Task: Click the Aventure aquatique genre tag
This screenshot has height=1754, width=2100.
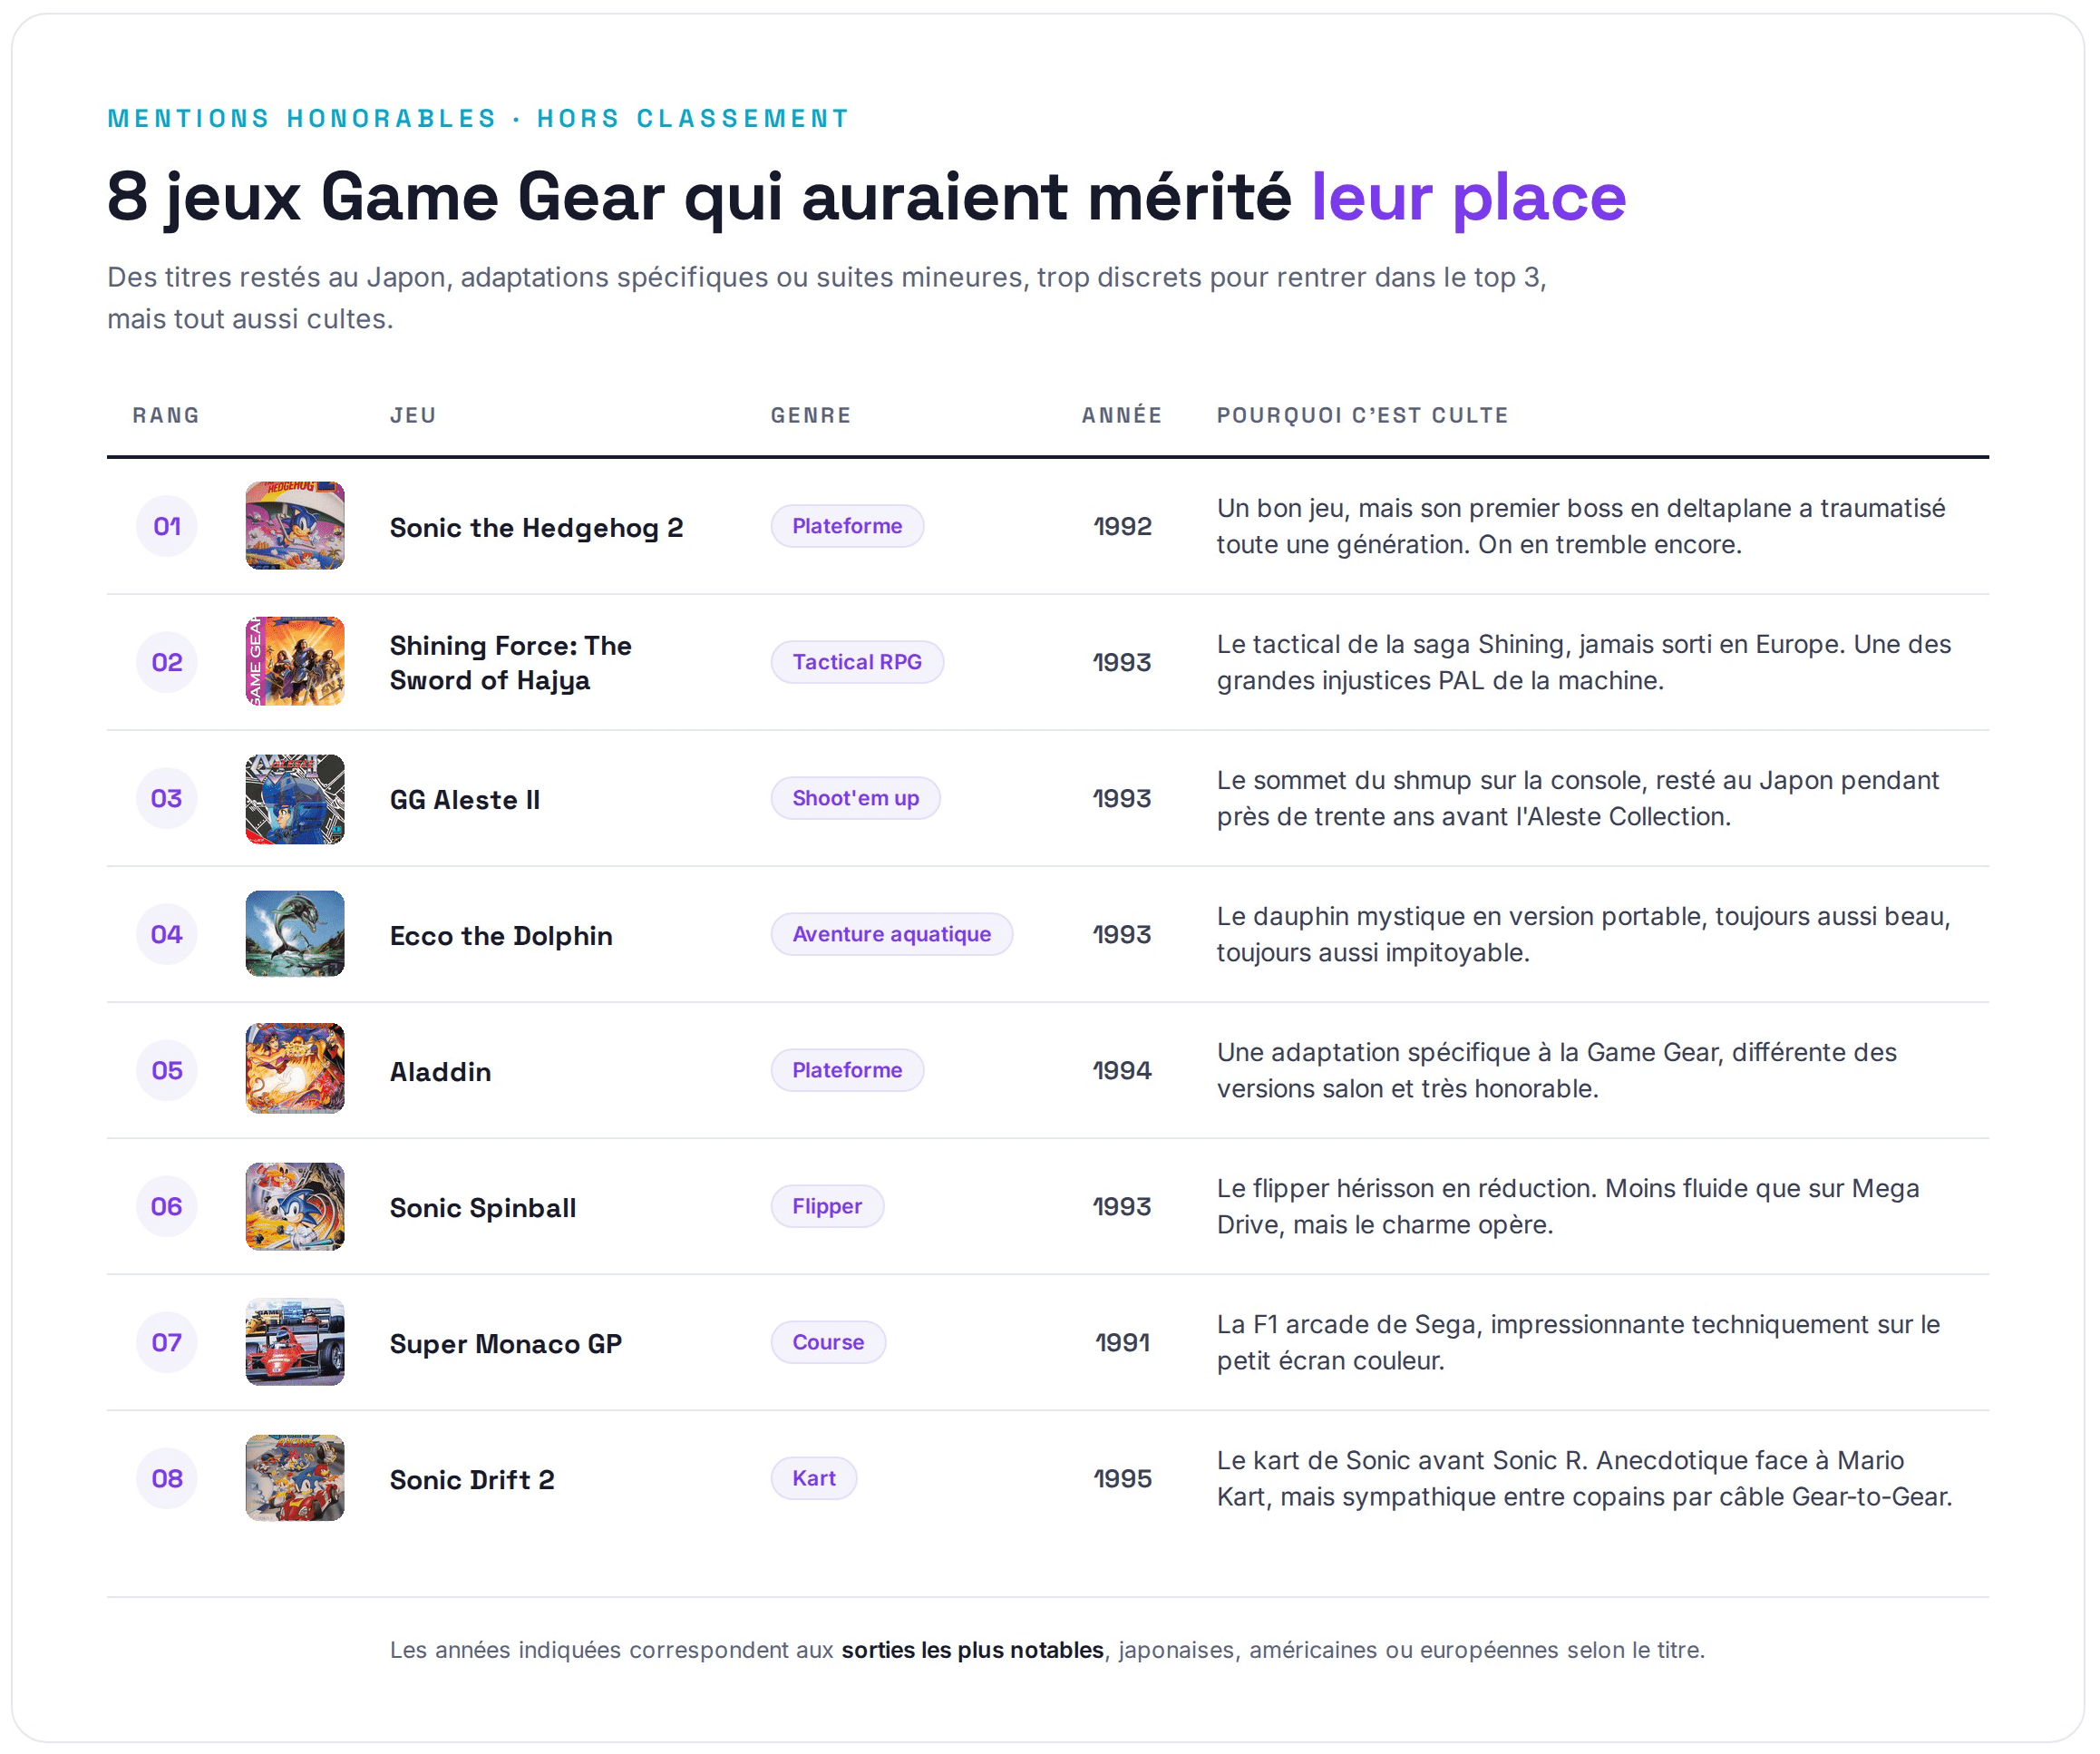Action: point(891,934)
